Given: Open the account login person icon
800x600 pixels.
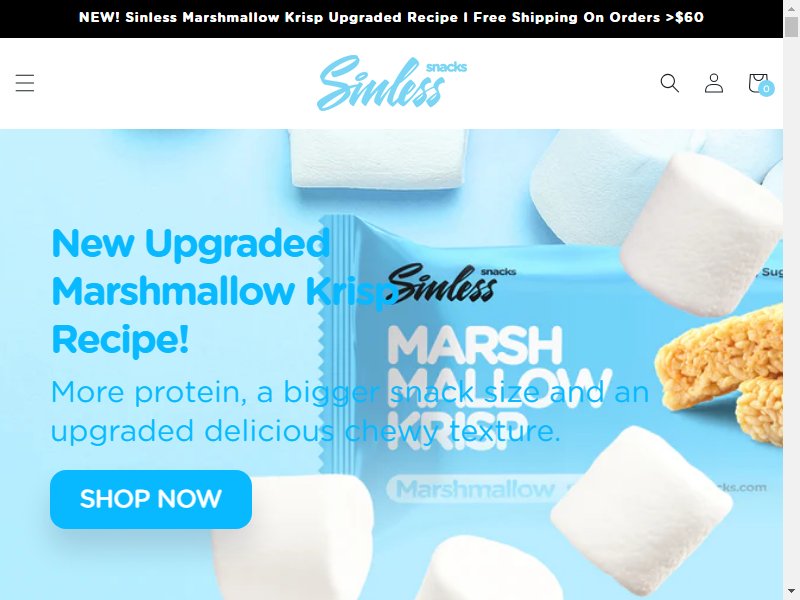Looking at the screenshot, I should pyautogui.click(x=714, y=83).
